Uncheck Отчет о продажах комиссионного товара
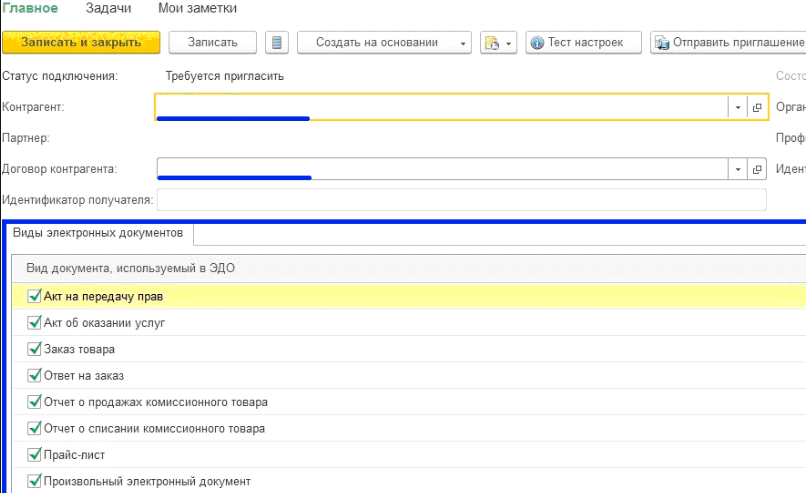Screen dimensions: 806x493 tap(34, 402)
